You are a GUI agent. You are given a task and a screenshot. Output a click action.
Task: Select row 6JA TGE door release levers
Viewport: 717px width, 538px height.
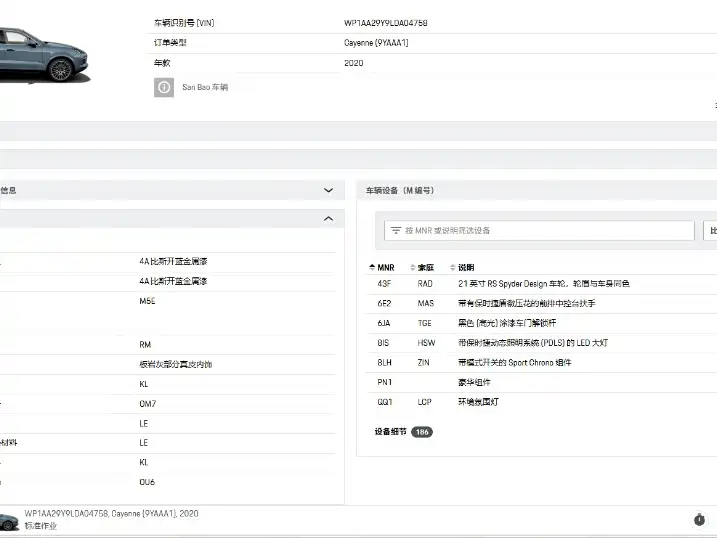[541, 323]
